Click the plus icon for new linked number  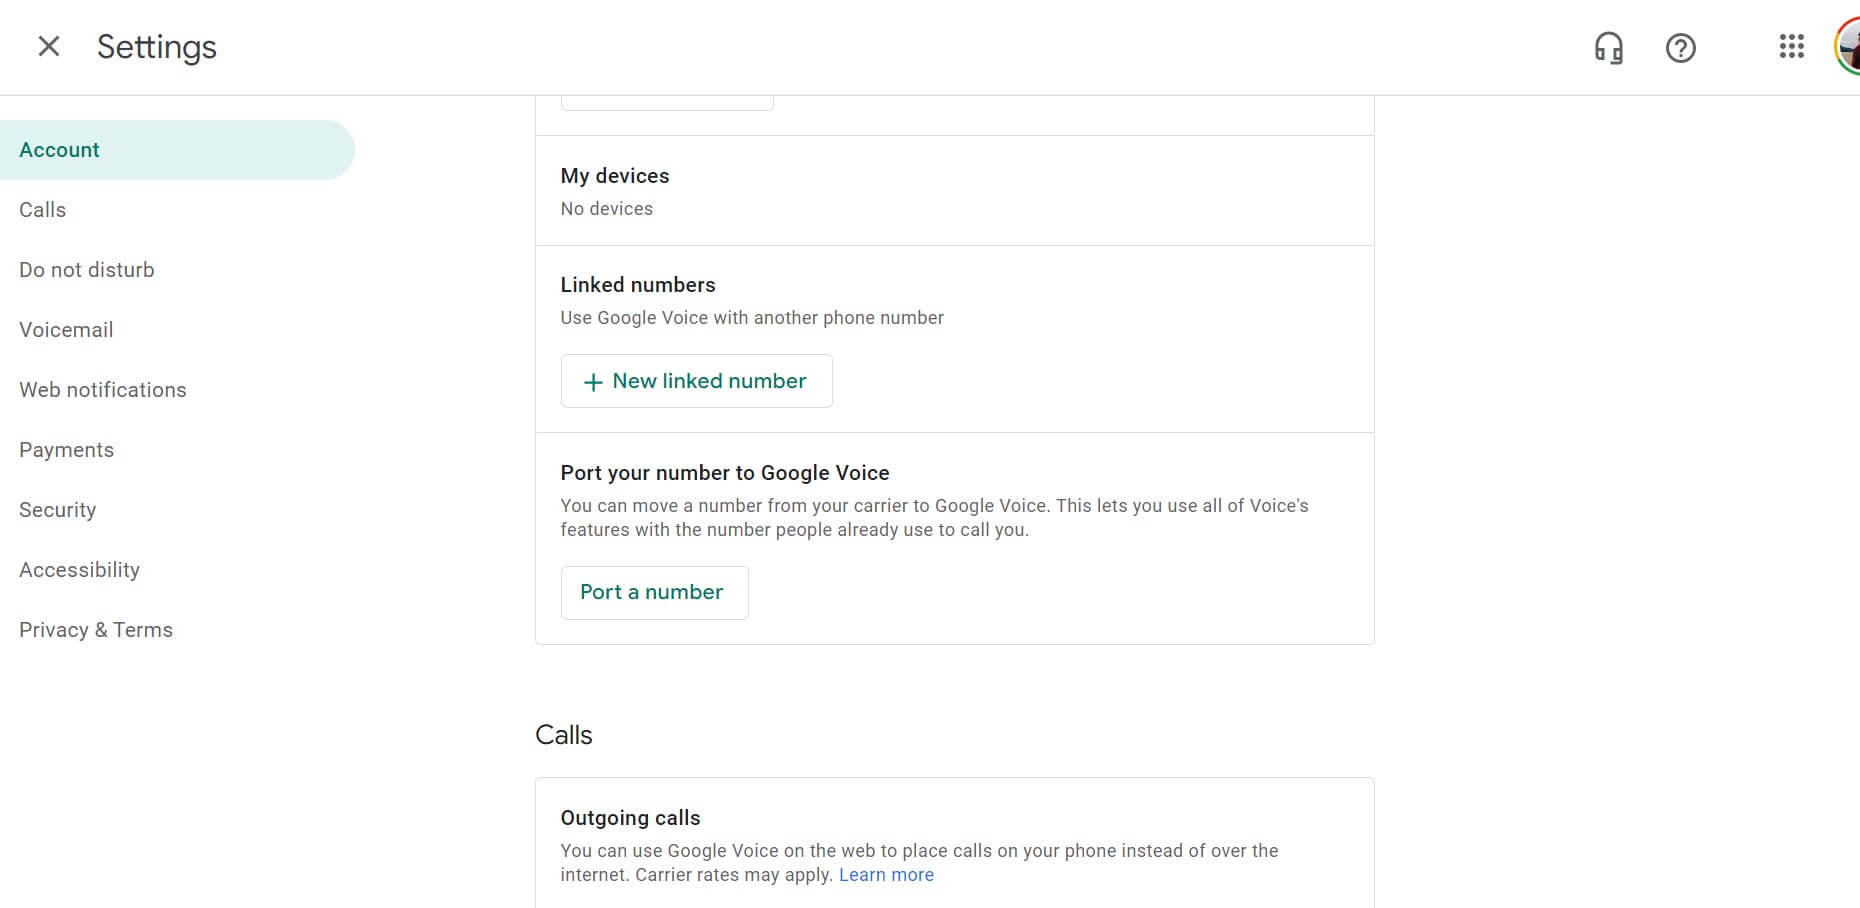tap(593, 382)
